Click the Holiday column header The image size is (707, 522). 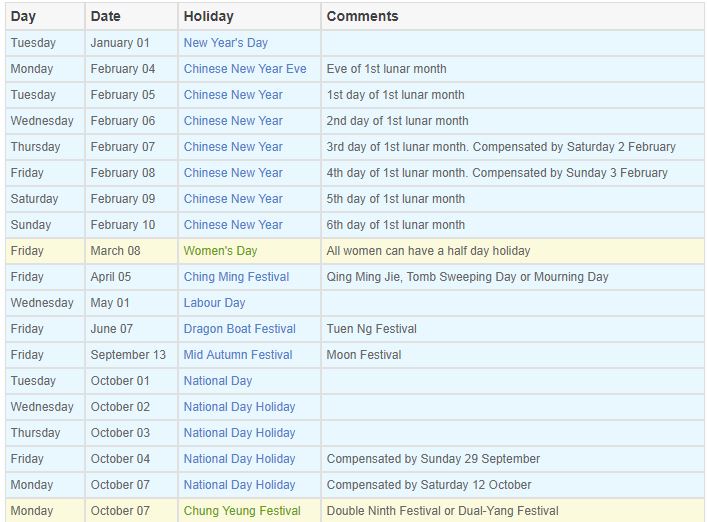[249, 17]
